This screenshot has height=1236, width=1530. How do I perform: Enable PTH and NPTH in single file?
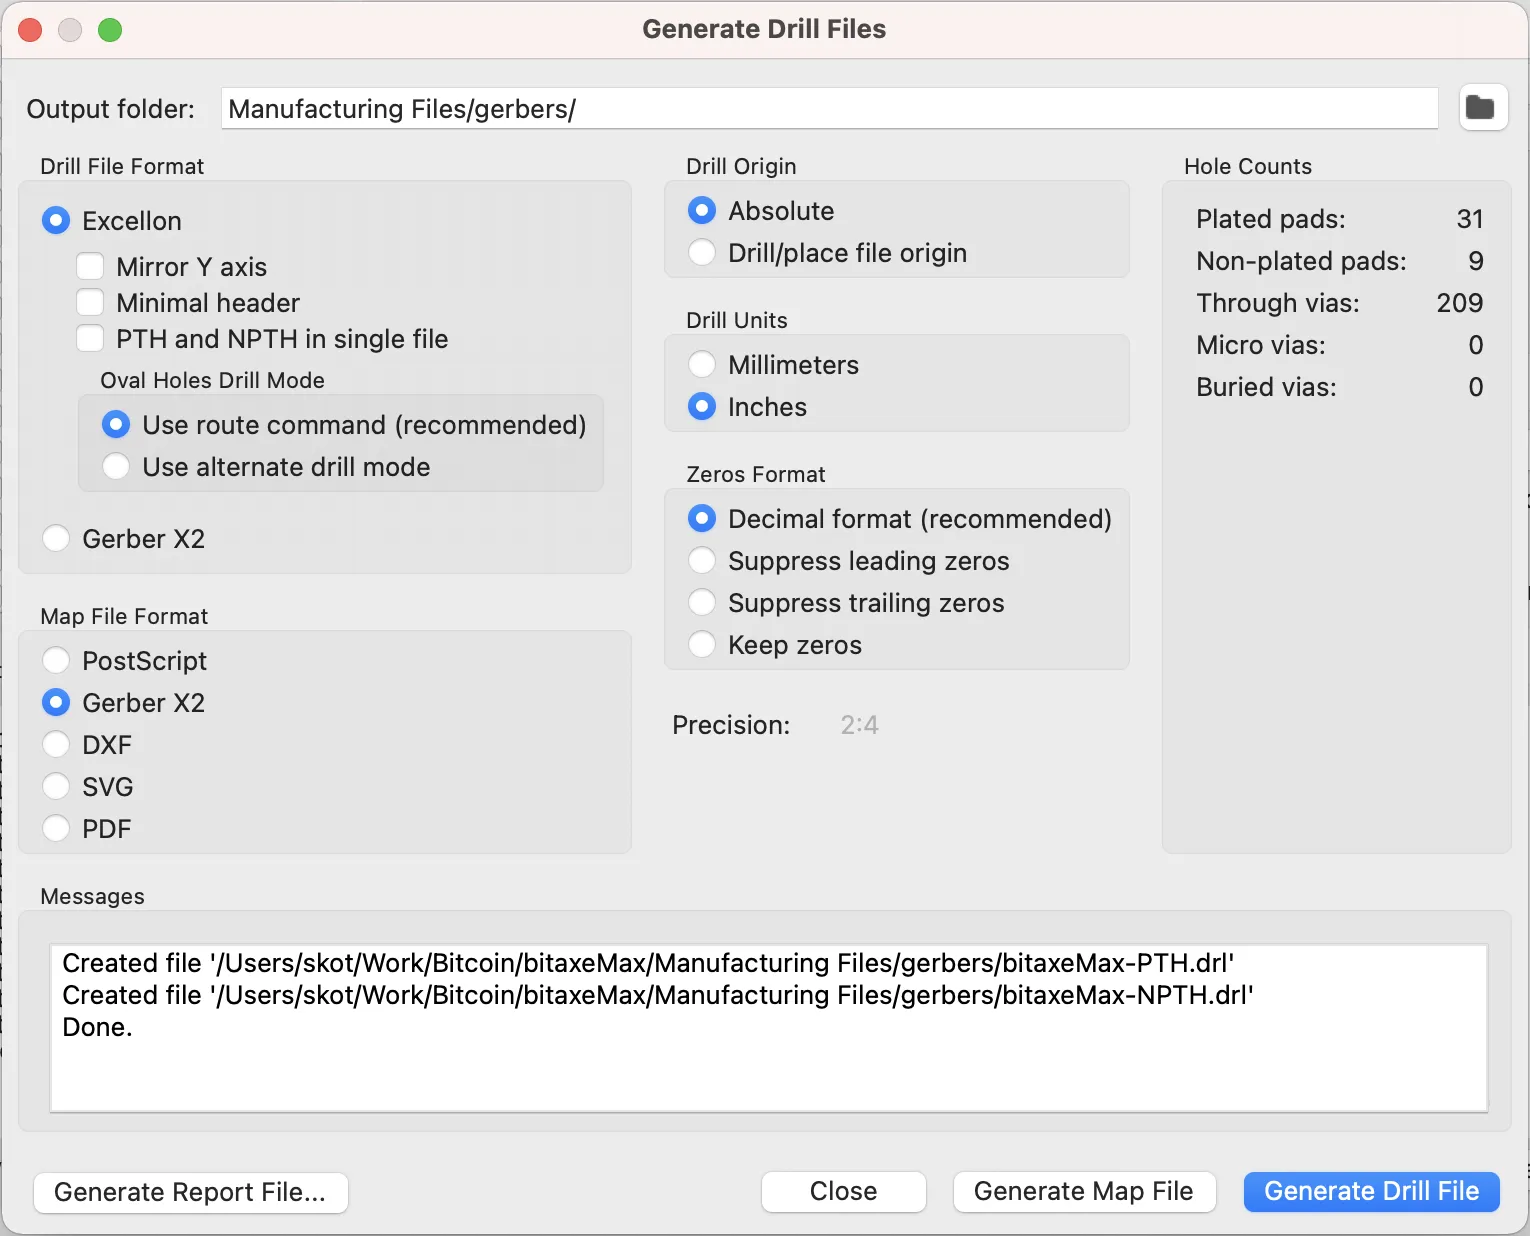90,338
